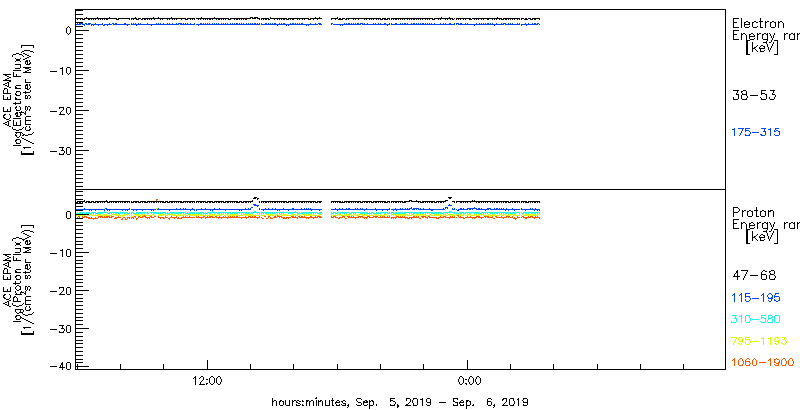
Task: Select the blue 115-195 proton legend label
Action: click(756, 298)
